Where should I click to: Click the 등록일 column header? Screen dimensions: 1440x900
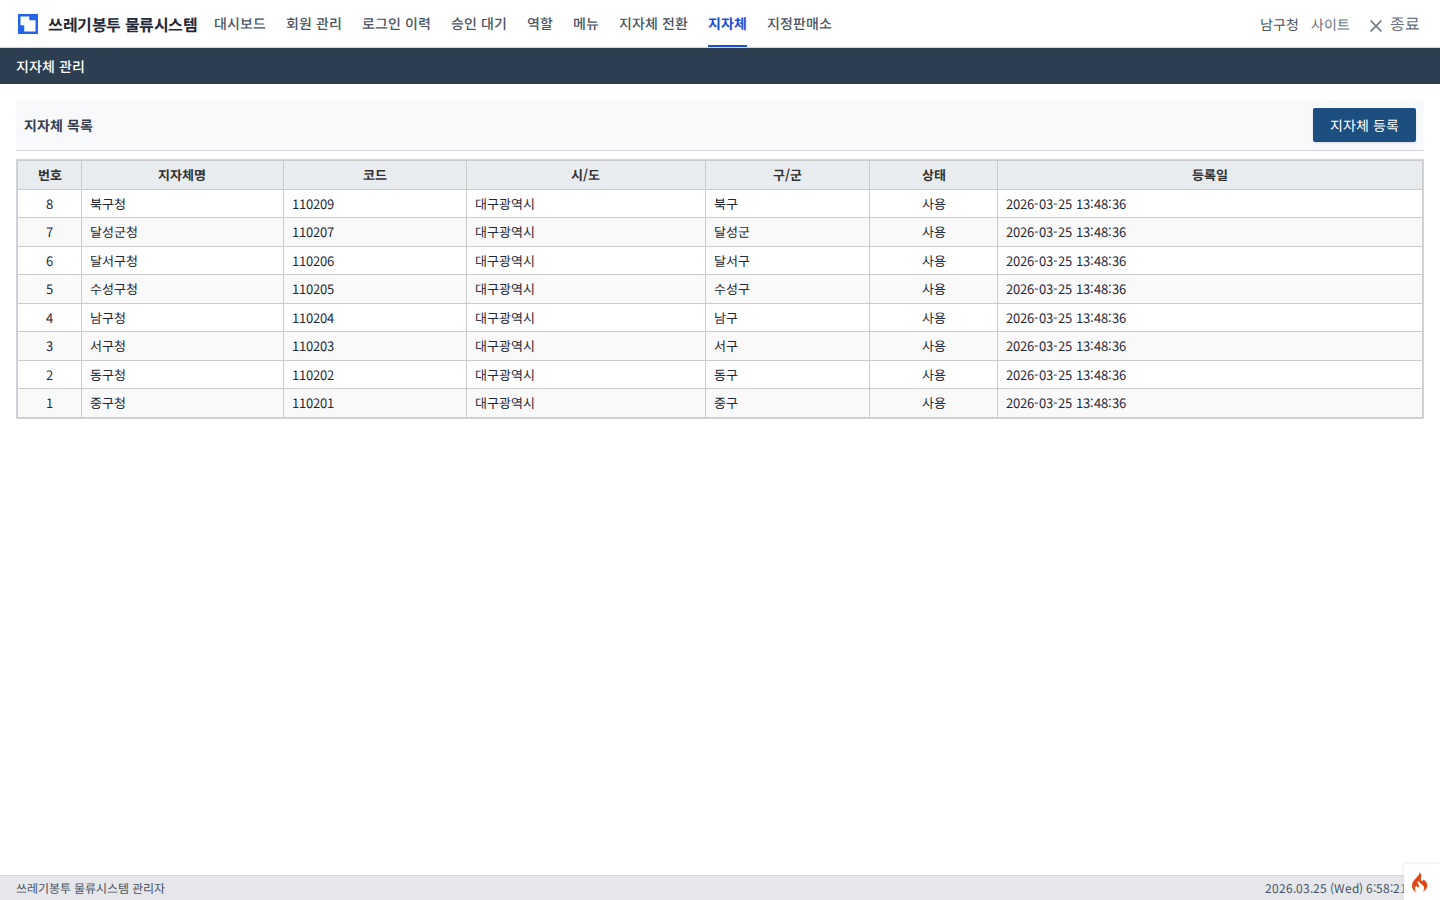pyautogui.click(x=1209, y=175)
